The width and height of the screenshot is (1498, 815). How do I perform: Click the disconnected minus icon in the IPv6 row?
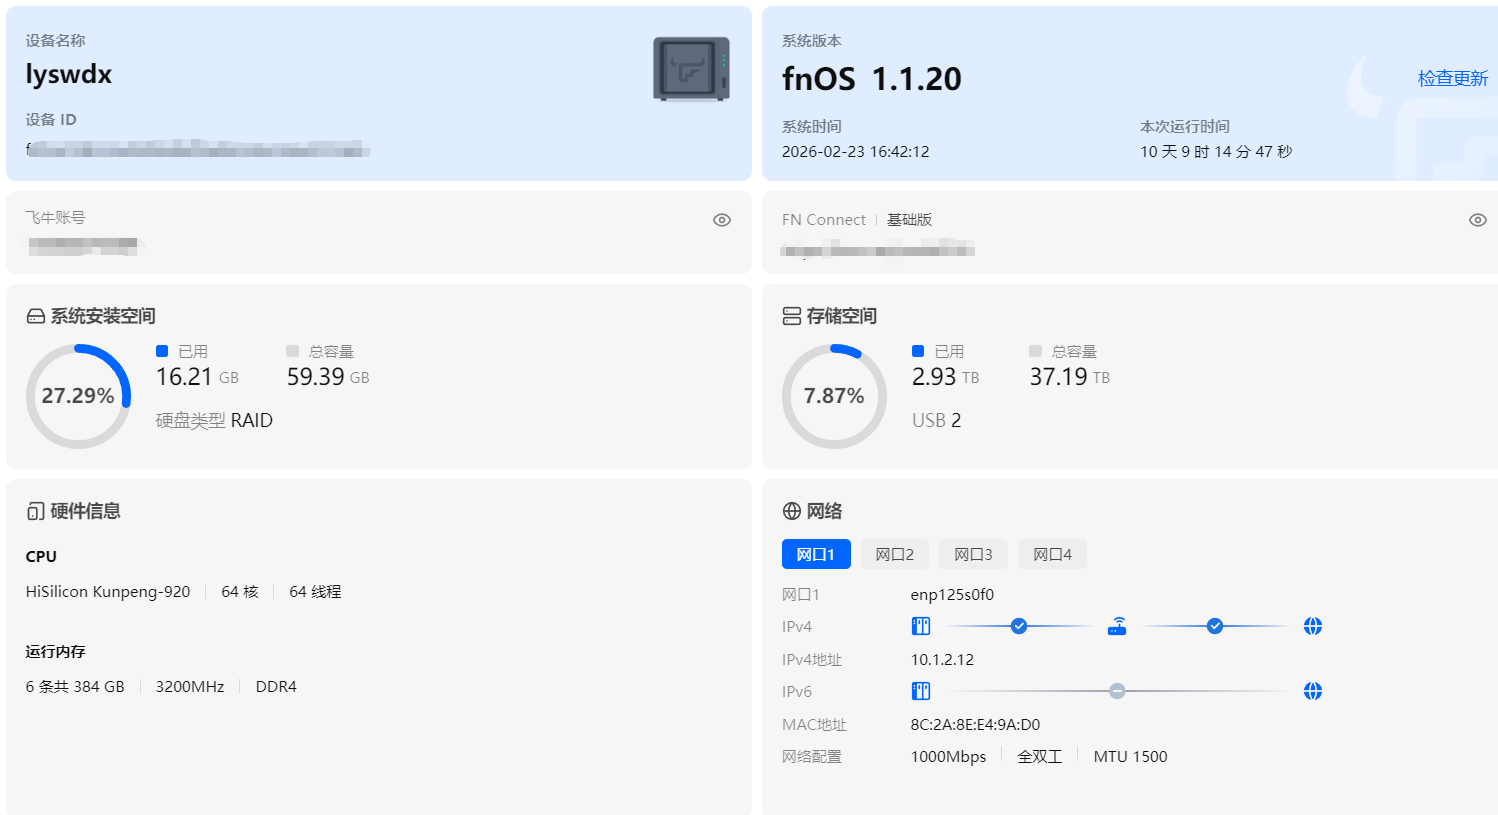(x=1117, y=691)
